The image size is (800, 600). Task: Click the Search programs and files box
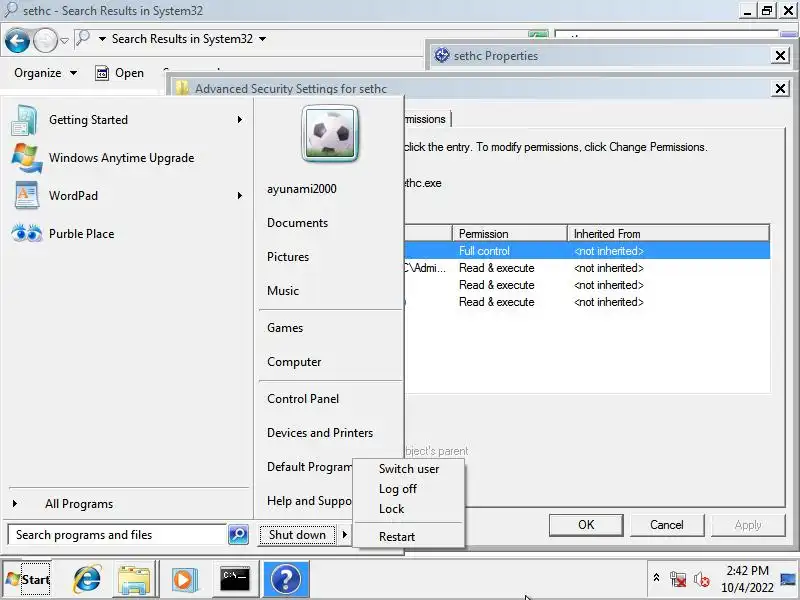click(117, 535)
